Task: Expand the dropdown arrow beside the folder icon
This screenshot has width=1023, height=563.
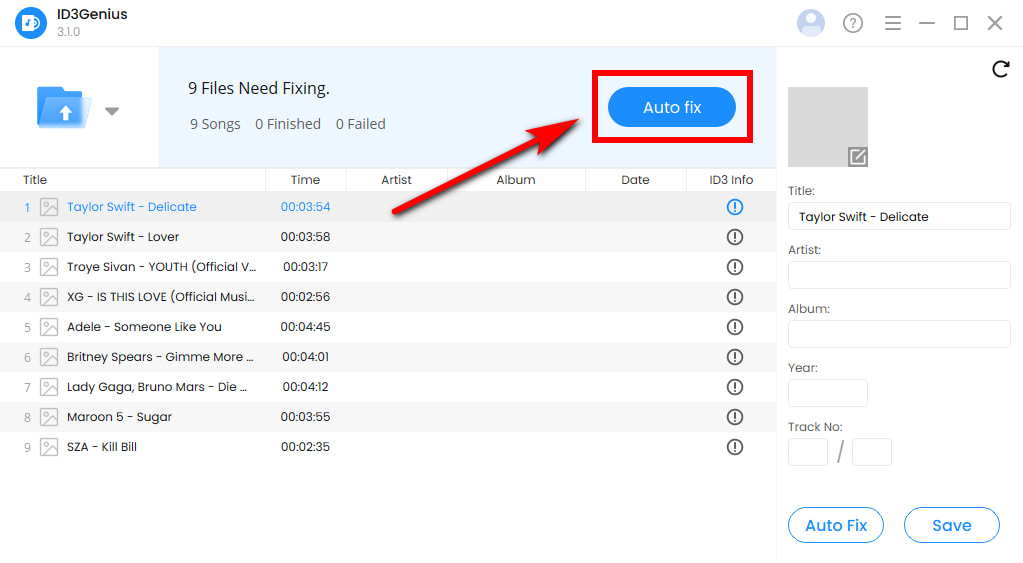Action: pos(112,111)
